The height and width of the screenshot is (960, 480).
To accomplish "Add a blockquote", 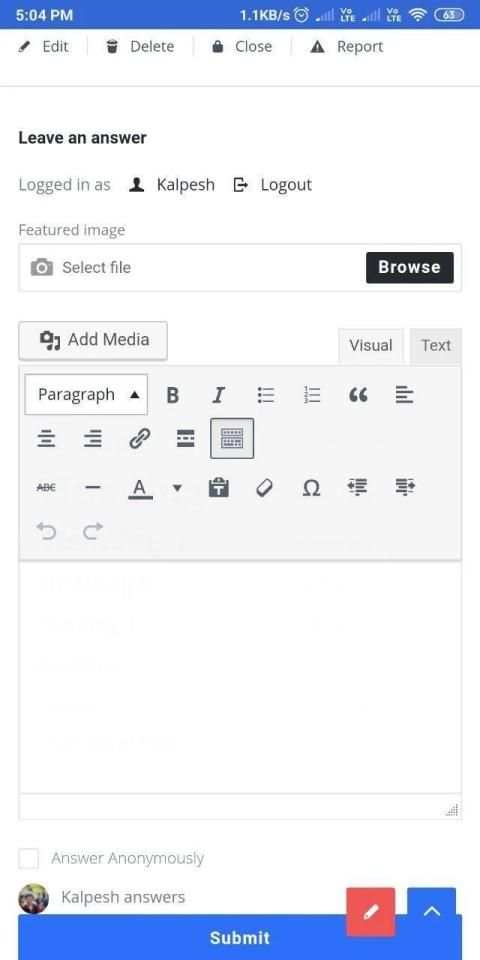I will click(358, 395).
